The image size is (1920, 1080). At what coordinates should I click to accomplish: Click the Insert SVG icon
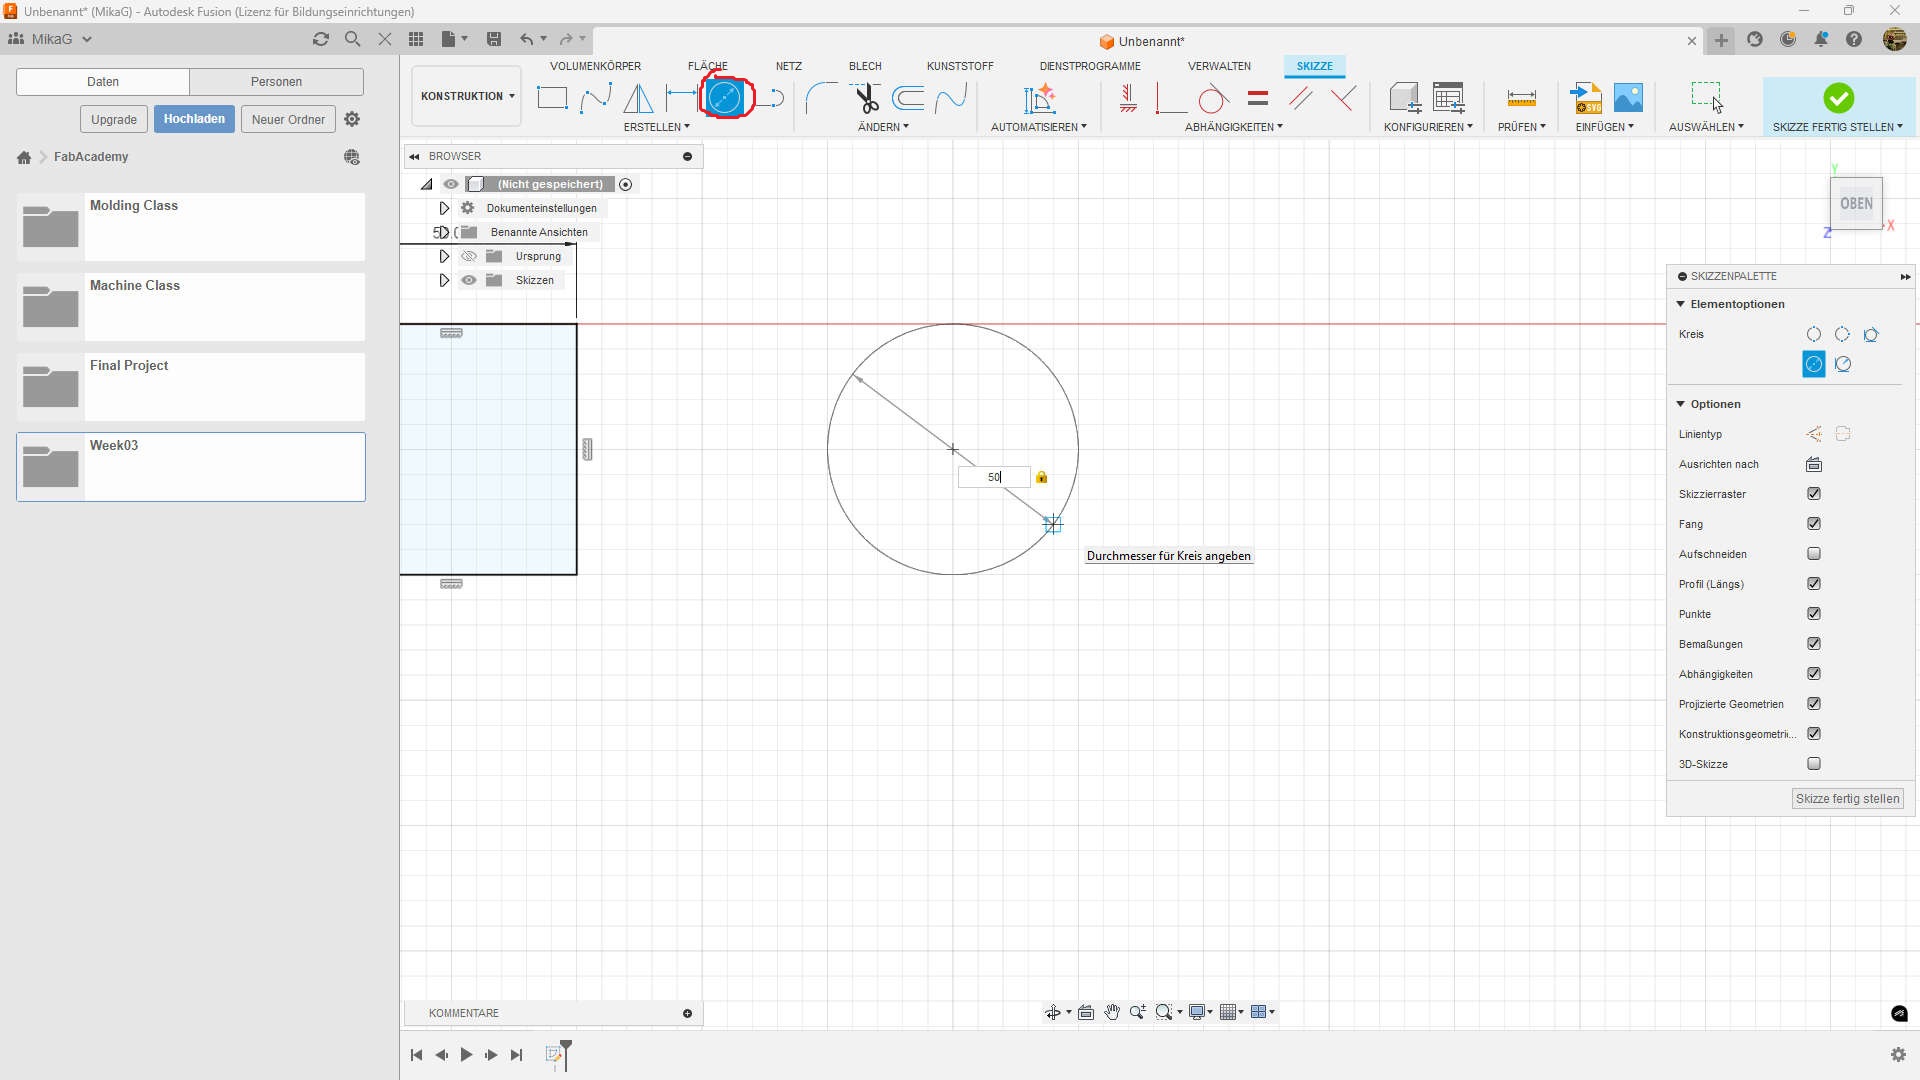pyautogui.click(x=1586, y=98)
